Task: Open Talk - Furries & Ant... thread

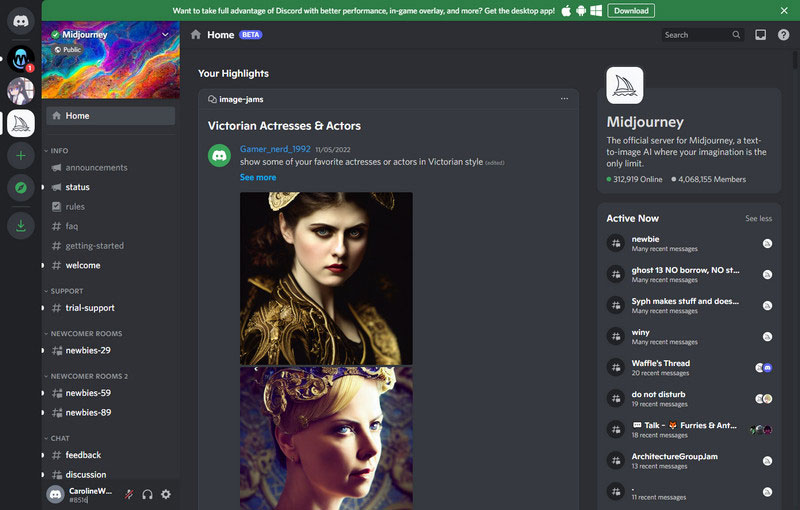Action: (689, 429)
